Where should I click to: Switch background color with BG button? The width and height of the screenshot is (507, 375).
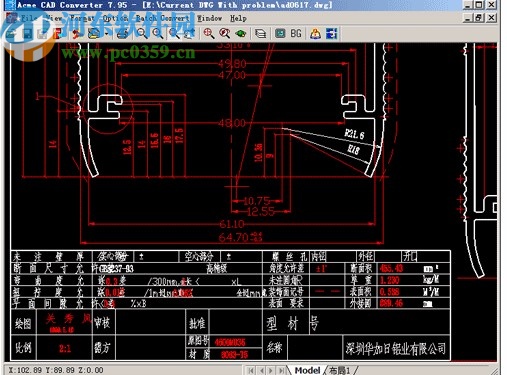pos(296,34)
